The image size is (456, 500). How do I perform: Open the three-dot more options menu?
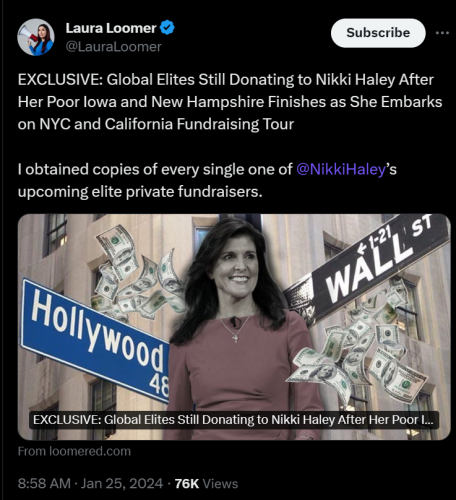[442, 33]
